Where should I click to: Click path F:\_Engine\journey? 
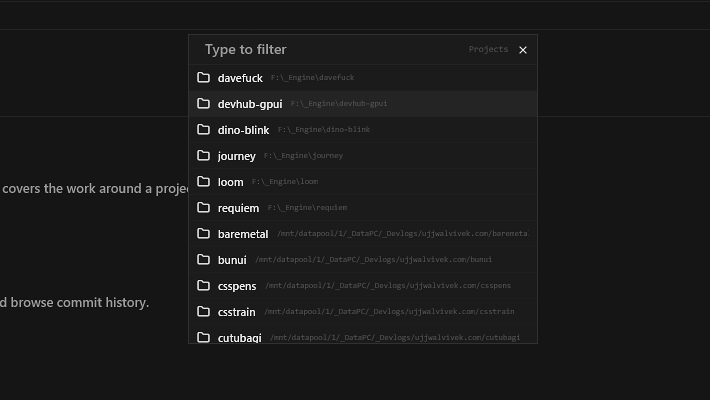303,155
